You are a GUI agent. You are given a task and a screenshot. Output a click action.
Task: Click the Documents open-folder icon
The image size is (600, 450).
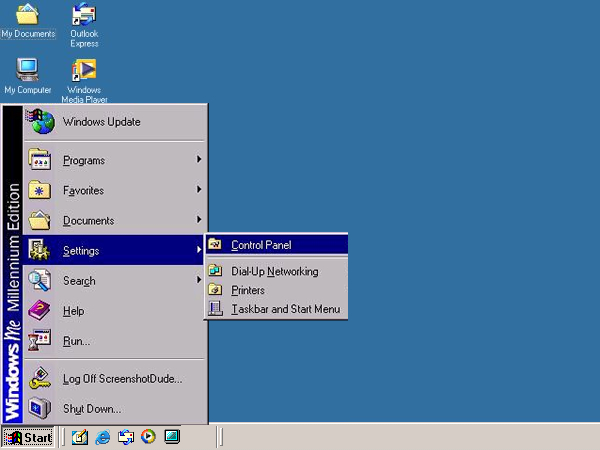tap(39, 220)
